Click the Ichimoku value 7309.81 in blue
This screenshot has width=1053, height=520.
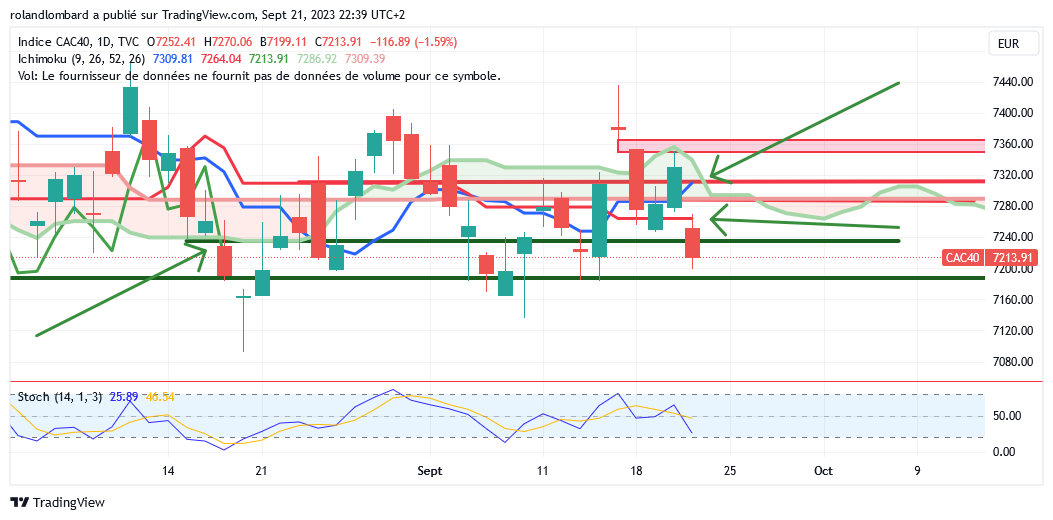point(175,59)
